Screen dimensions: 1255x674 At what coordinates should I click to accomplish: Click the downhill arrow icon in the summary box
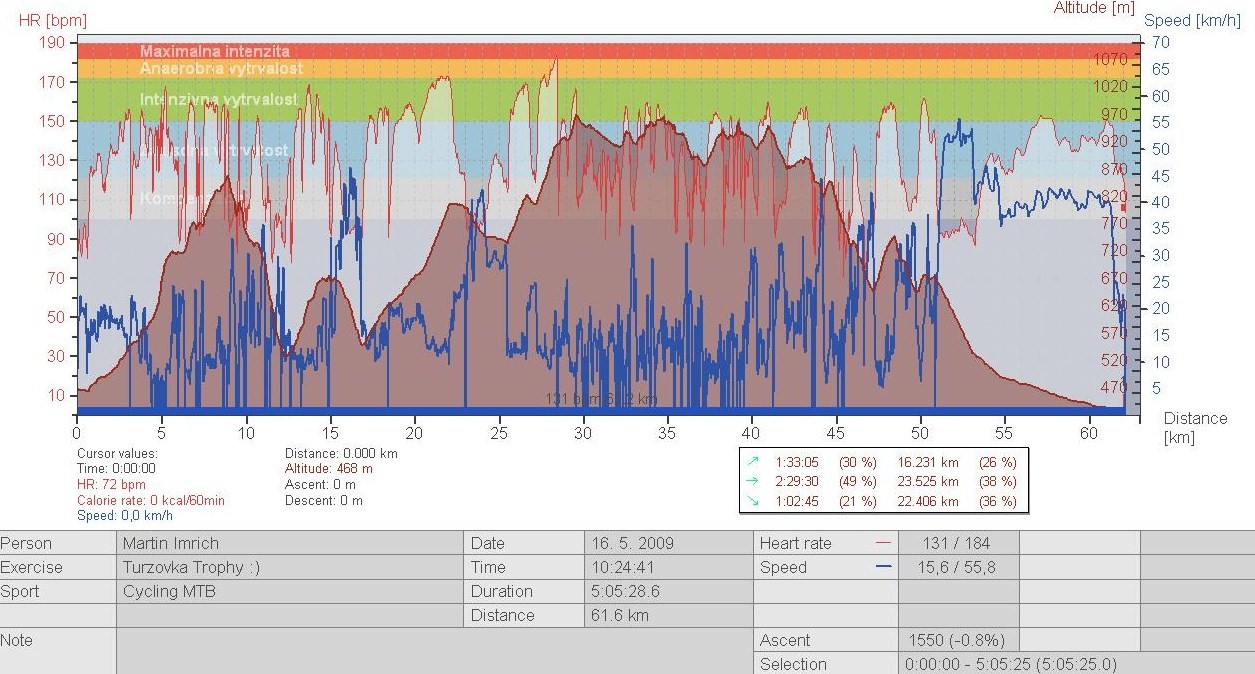[753, 501]
